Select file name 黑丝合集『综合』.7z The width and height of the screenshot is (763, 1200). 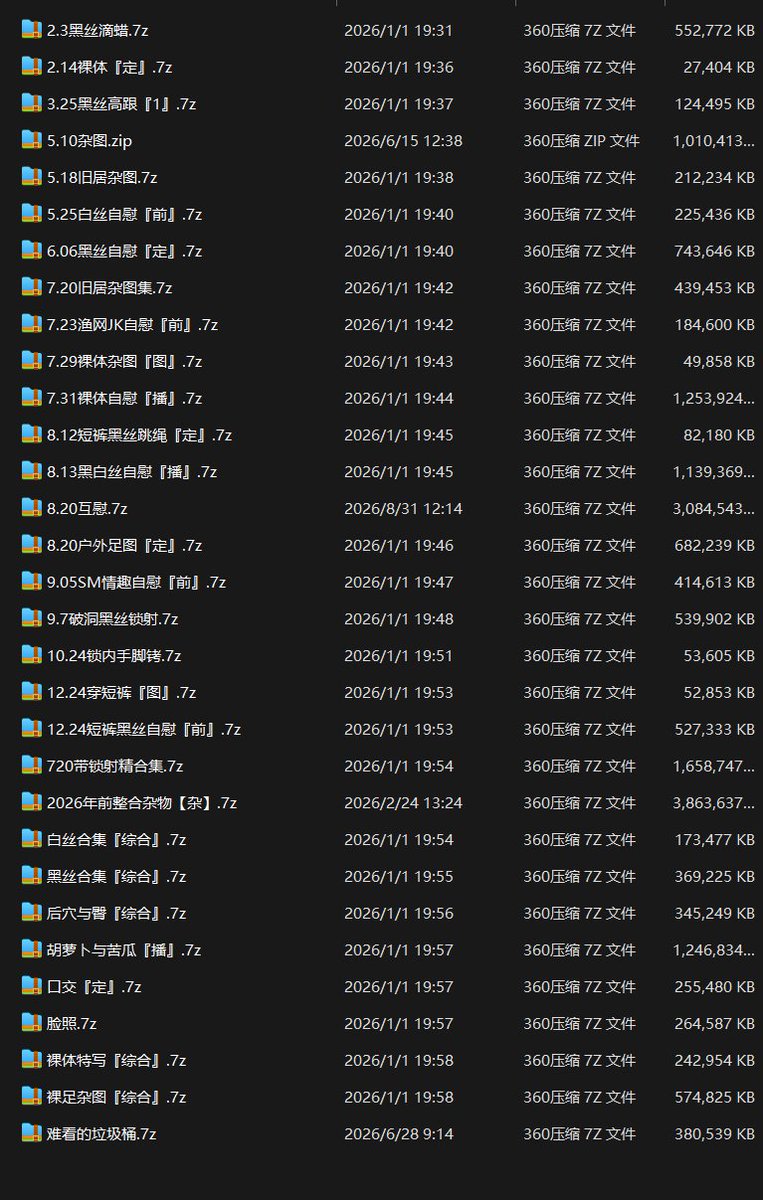point(117,877)
